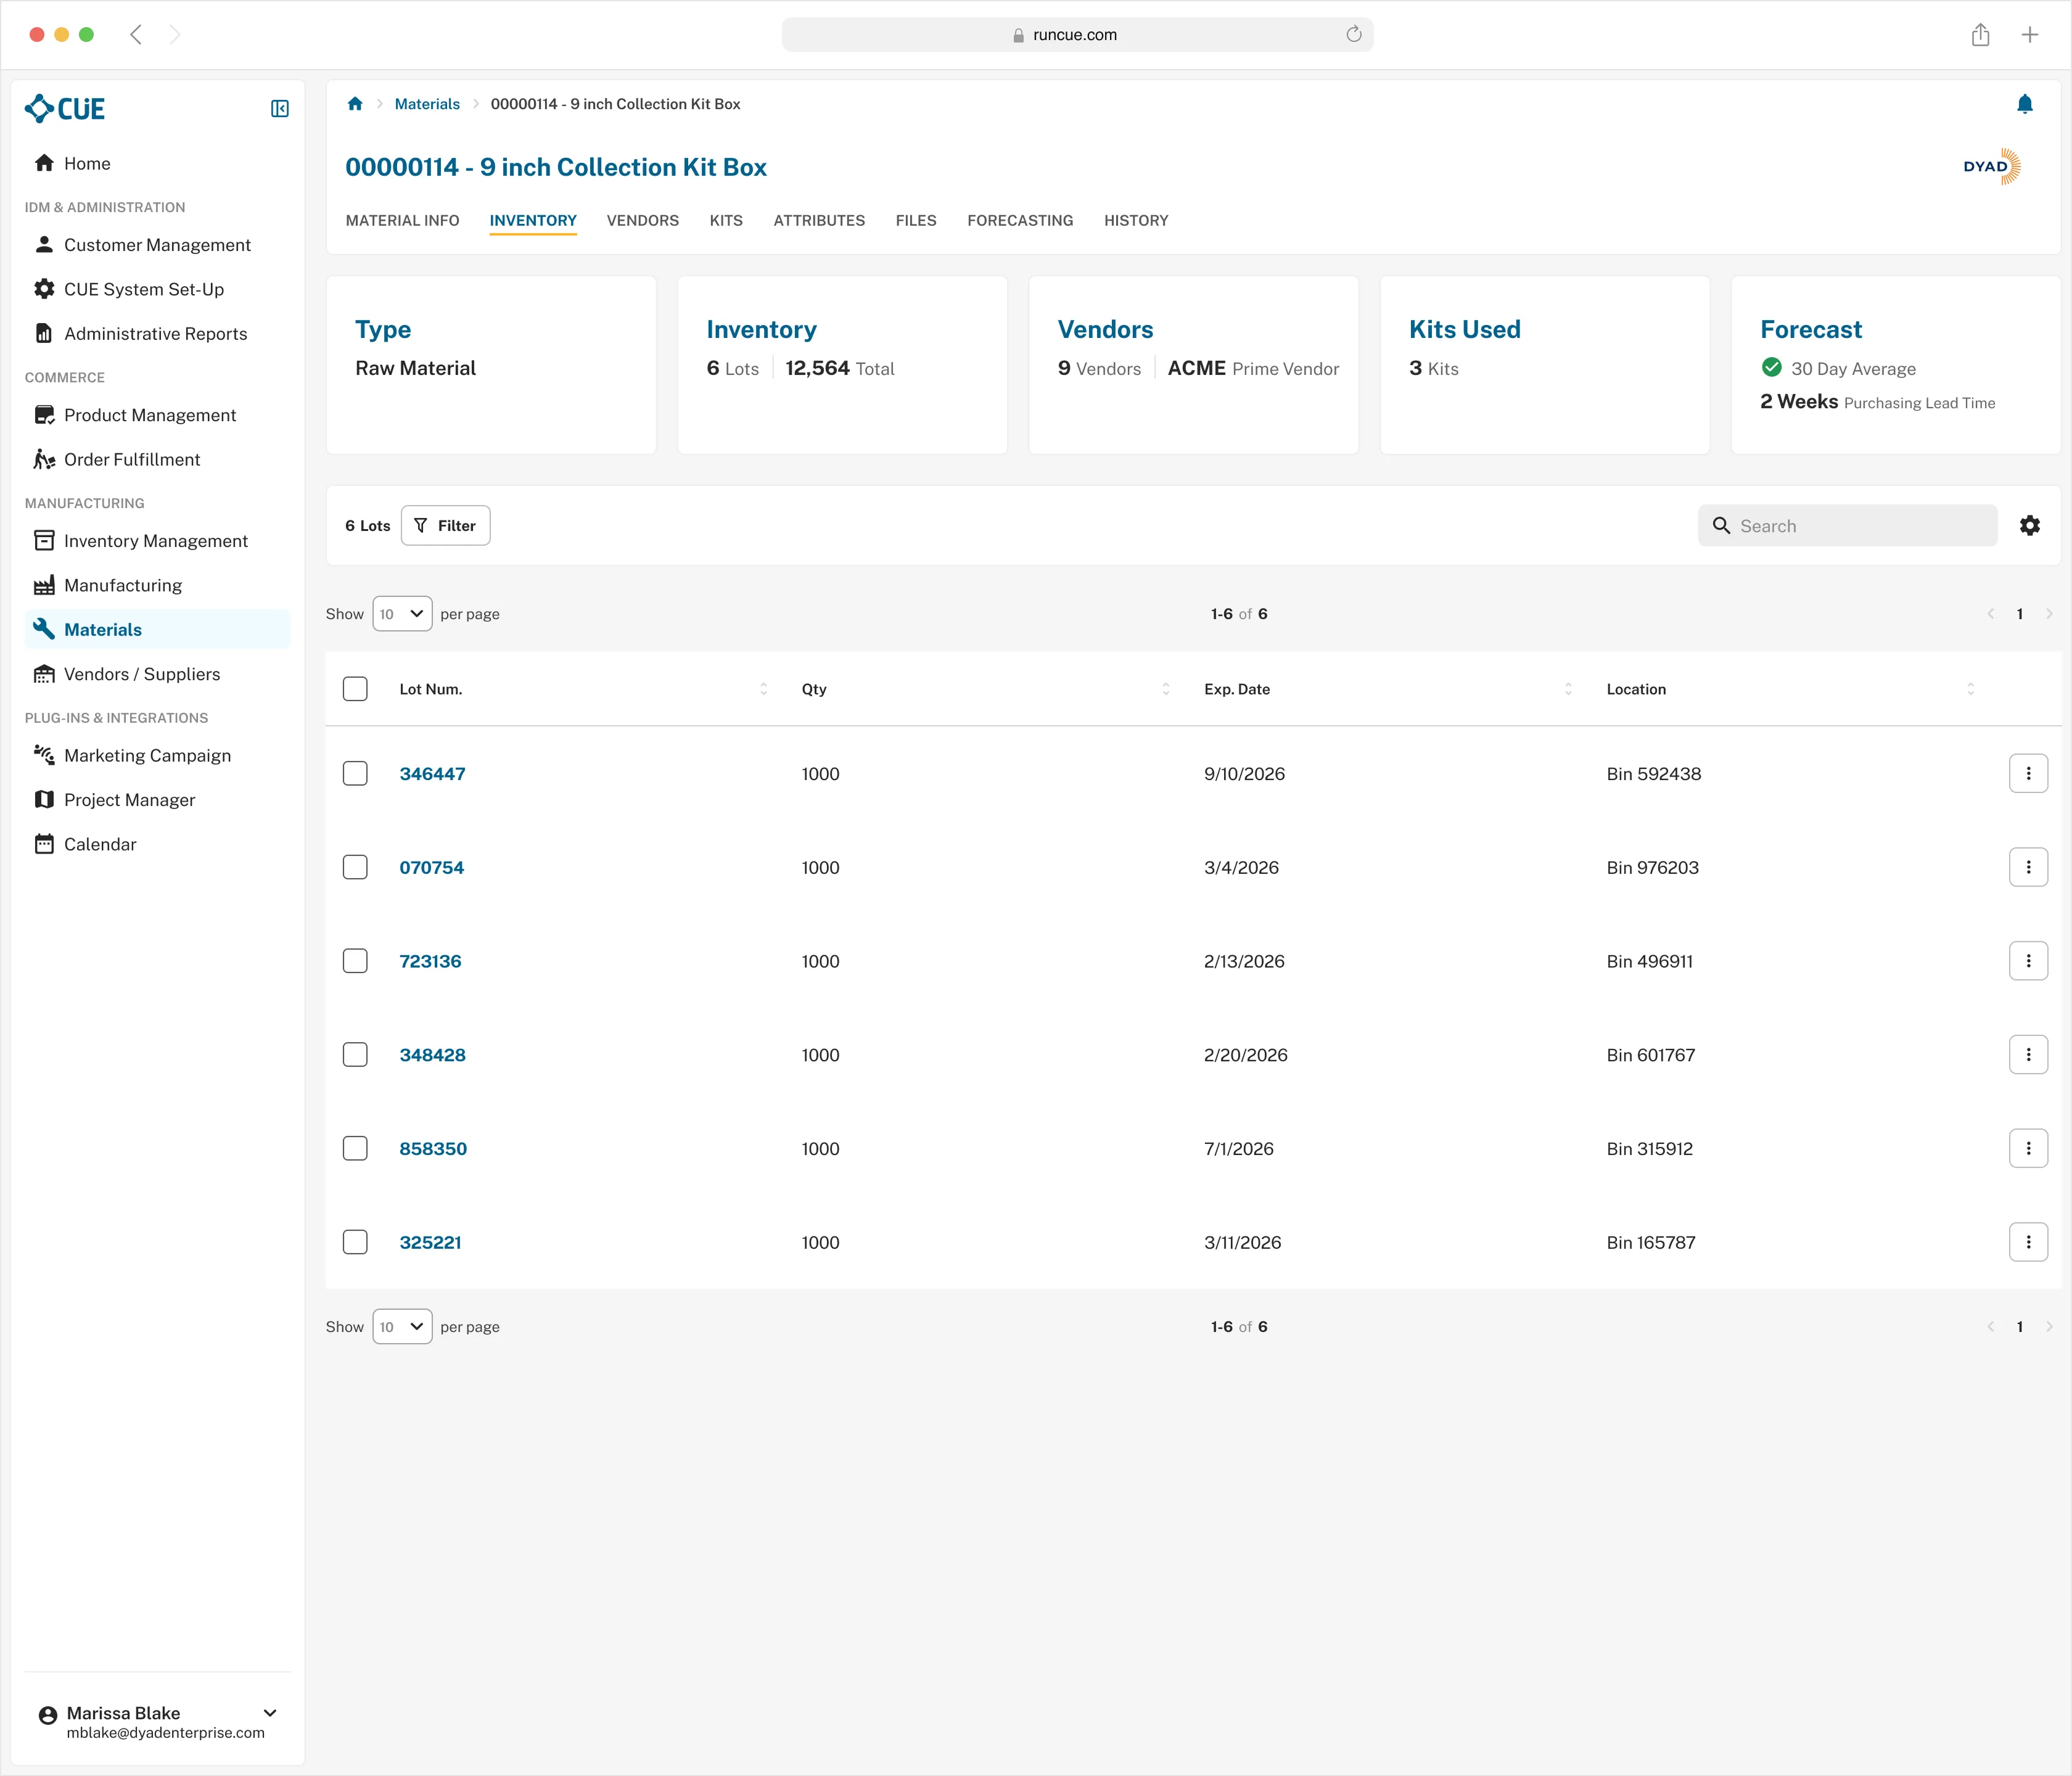2072x1776 pixels.
Task: Check the box for lot 858350
Action: (x=355, y=1148)
